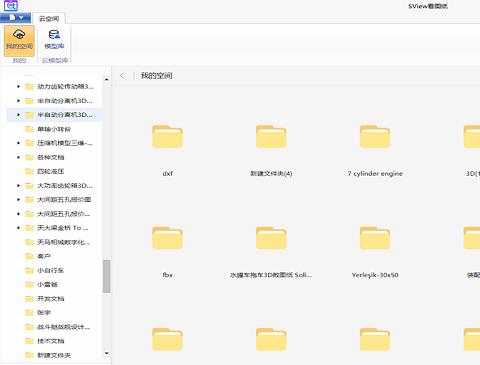Open the dxf folder
Image resolution: width=480 pixels, height=365 pixels.
[167, 137]
